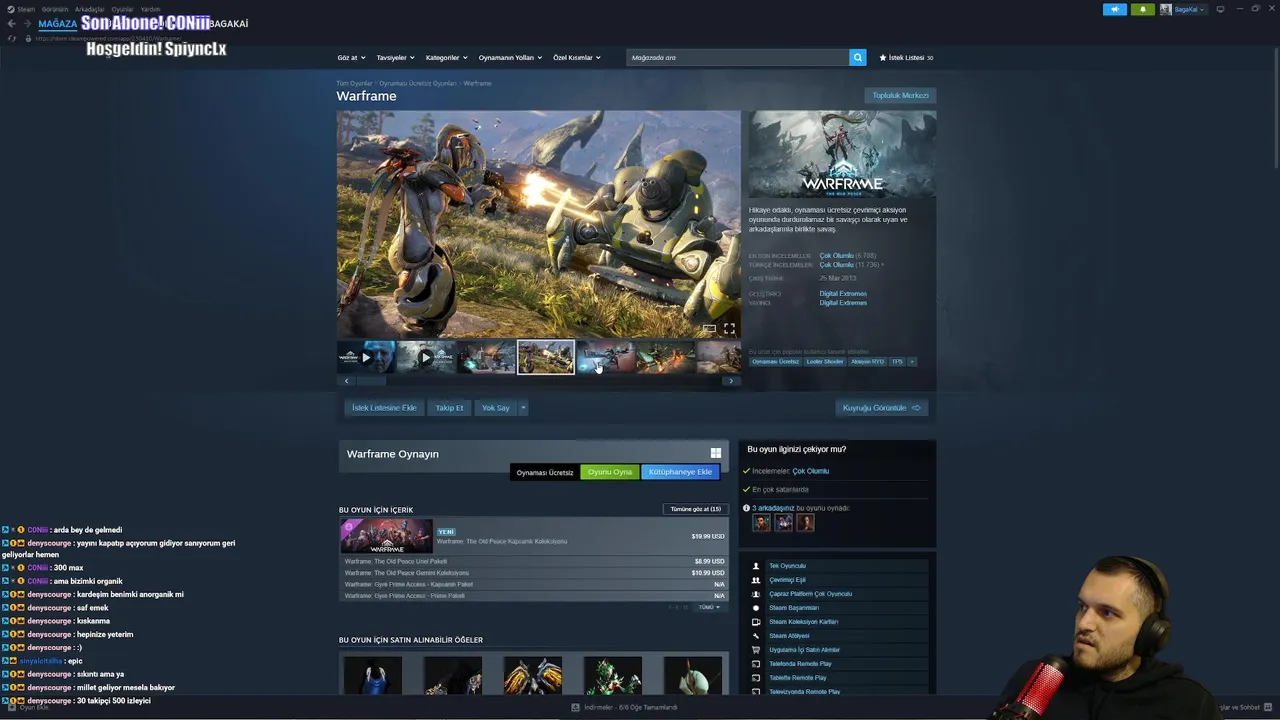The image size is (1280, 720).
Task: Open the Oyunlar menu
Action: [x=122, y=9]
